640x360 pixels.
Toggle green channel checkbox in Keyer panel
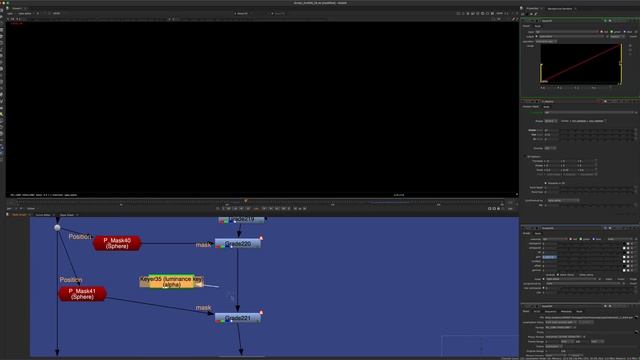(611, 32)
